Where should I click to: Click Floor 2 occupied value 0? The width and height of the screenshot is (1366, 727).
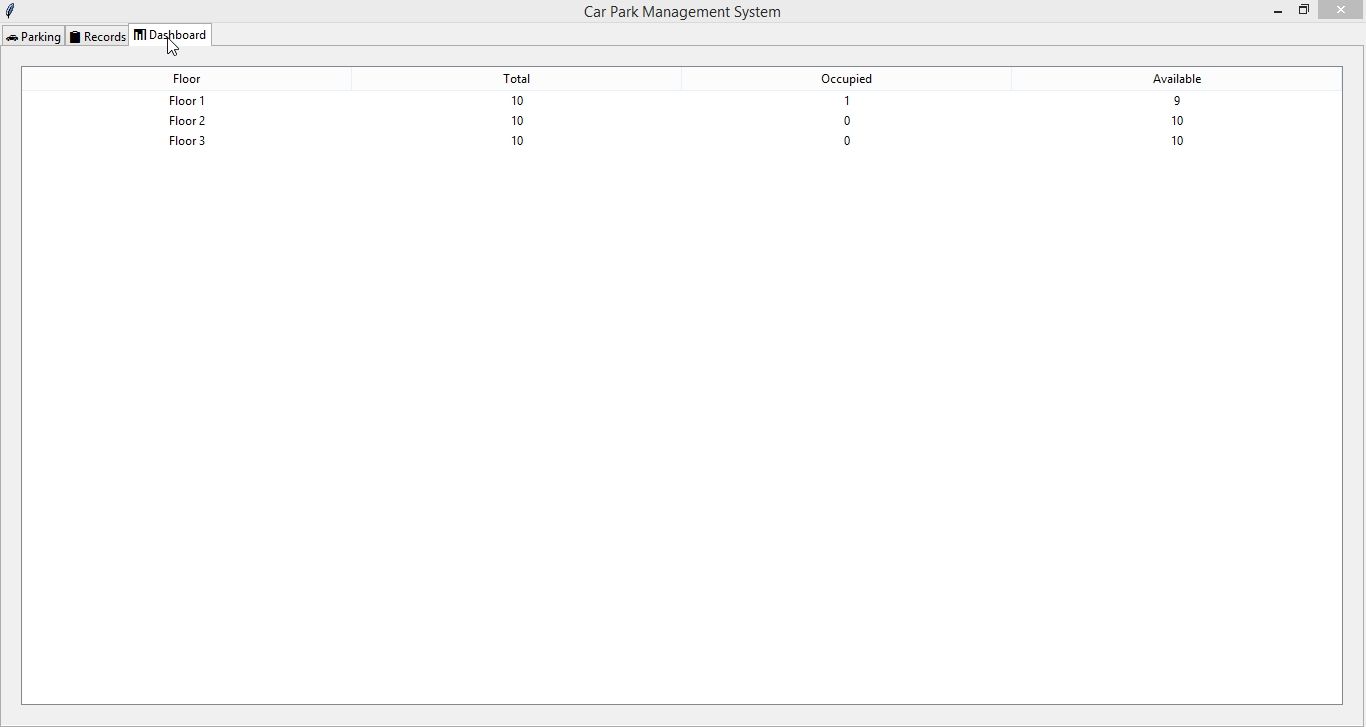[847, 121]
